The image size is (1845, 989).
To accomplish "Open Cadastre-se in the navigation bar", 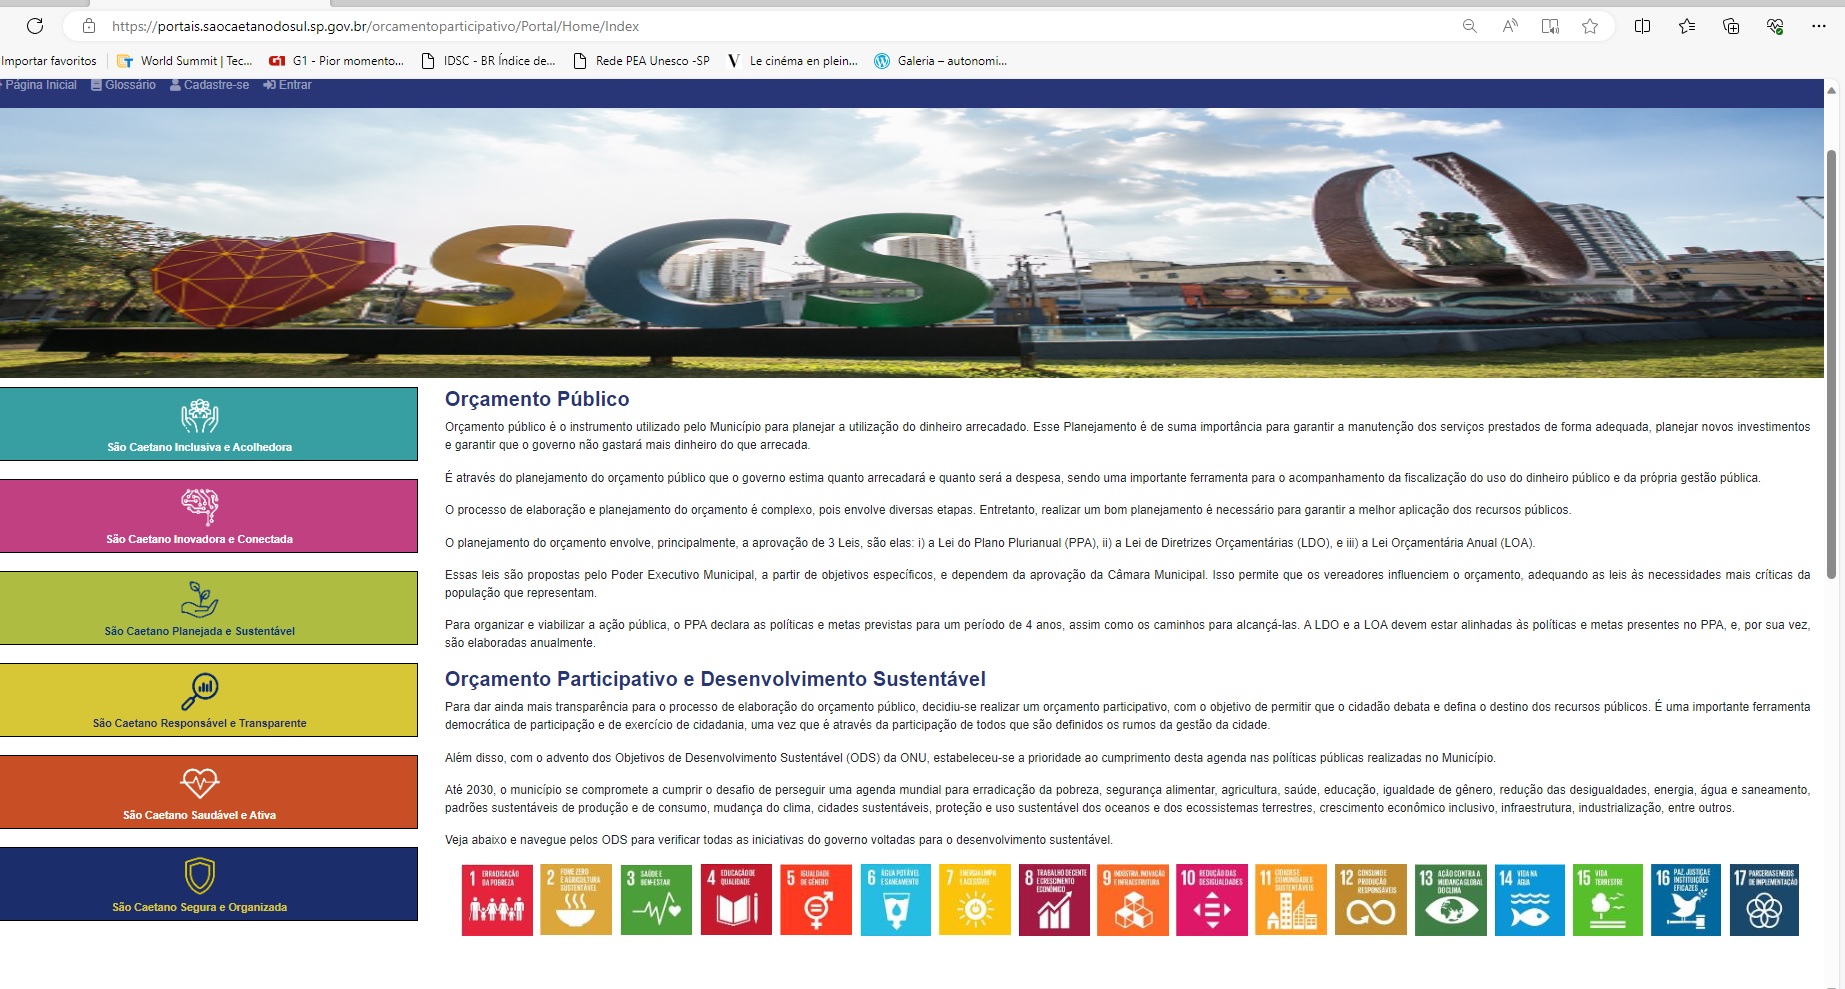I will pos(210,85).
